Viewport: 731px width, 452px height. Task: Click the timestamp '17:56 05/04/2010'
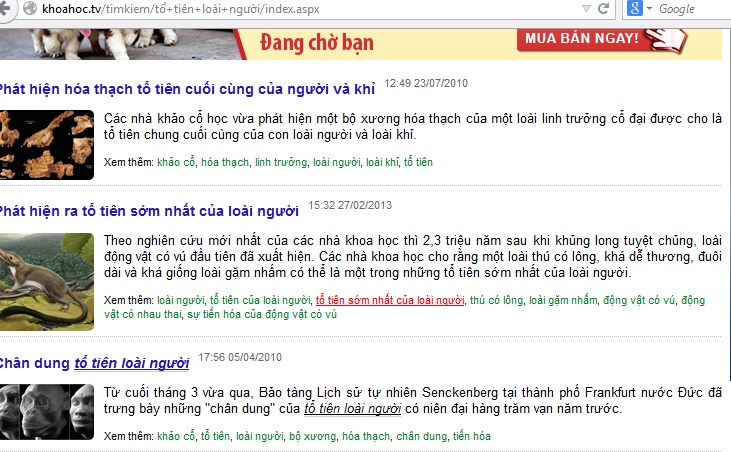tap(240, 357)
